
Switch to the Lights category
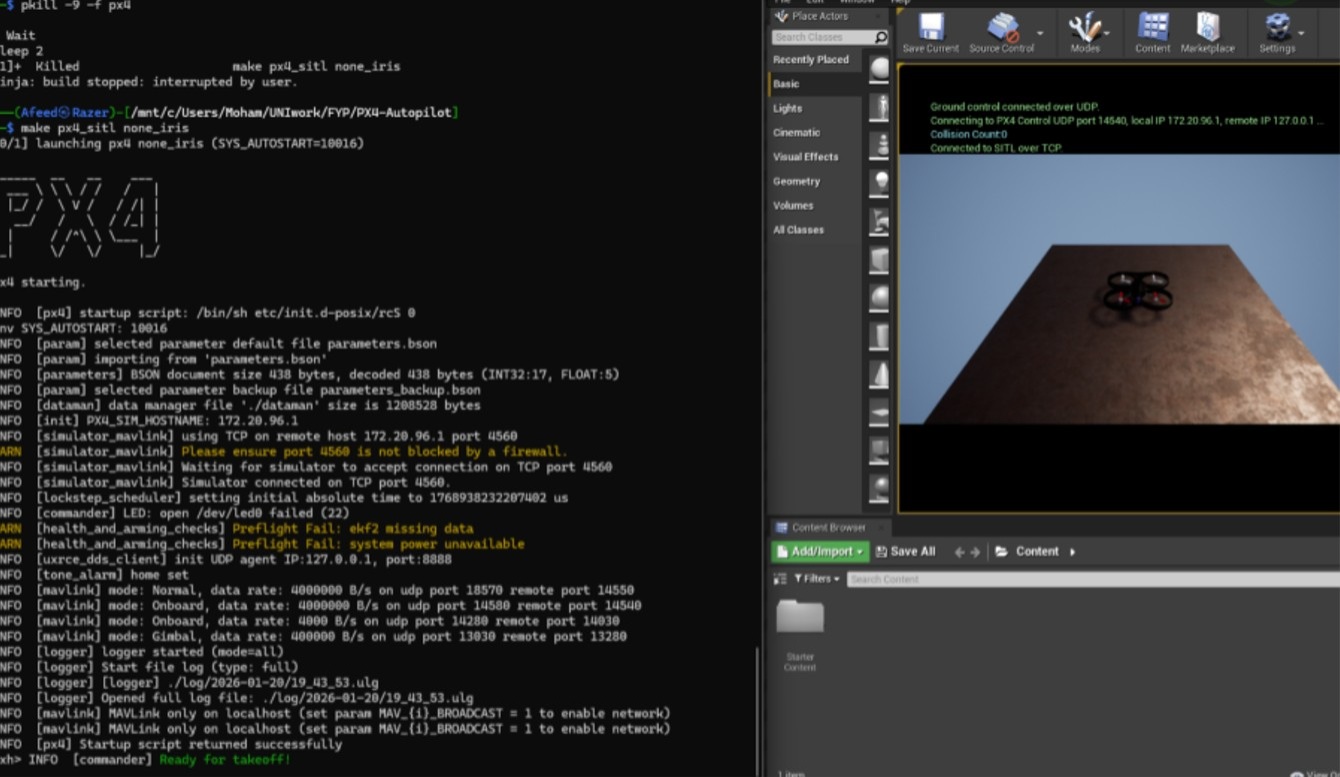click(x=788, y=108)
